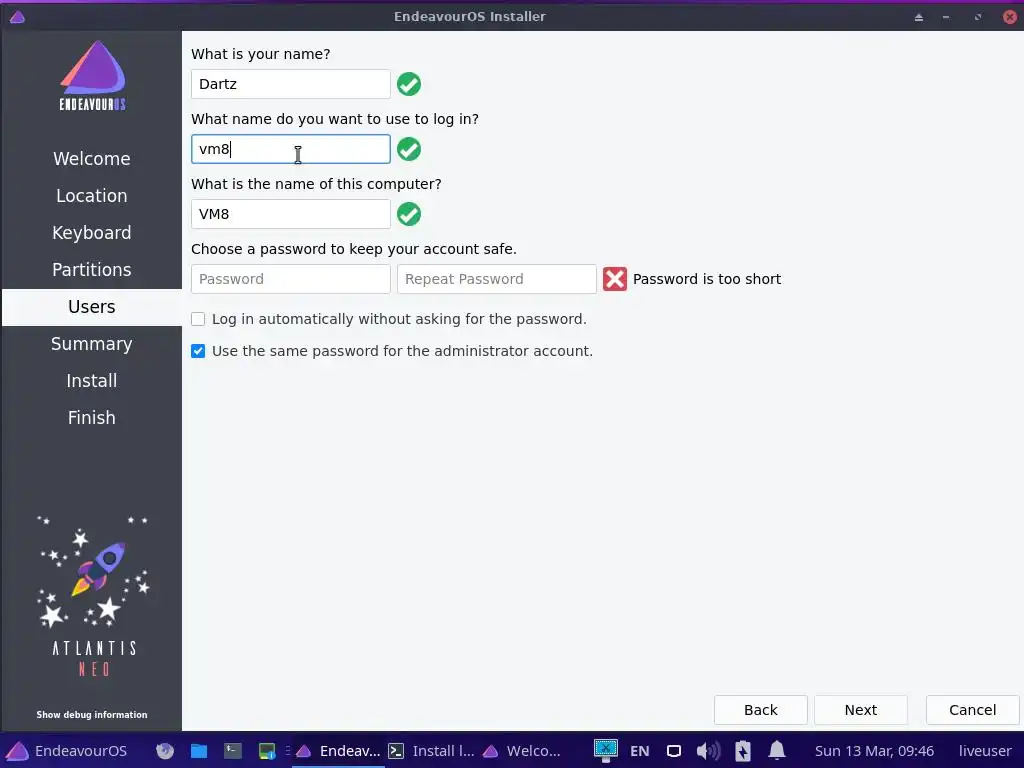Launch the web browser from taskbar
Viewport: 1024px width, 768px height.
165,751
